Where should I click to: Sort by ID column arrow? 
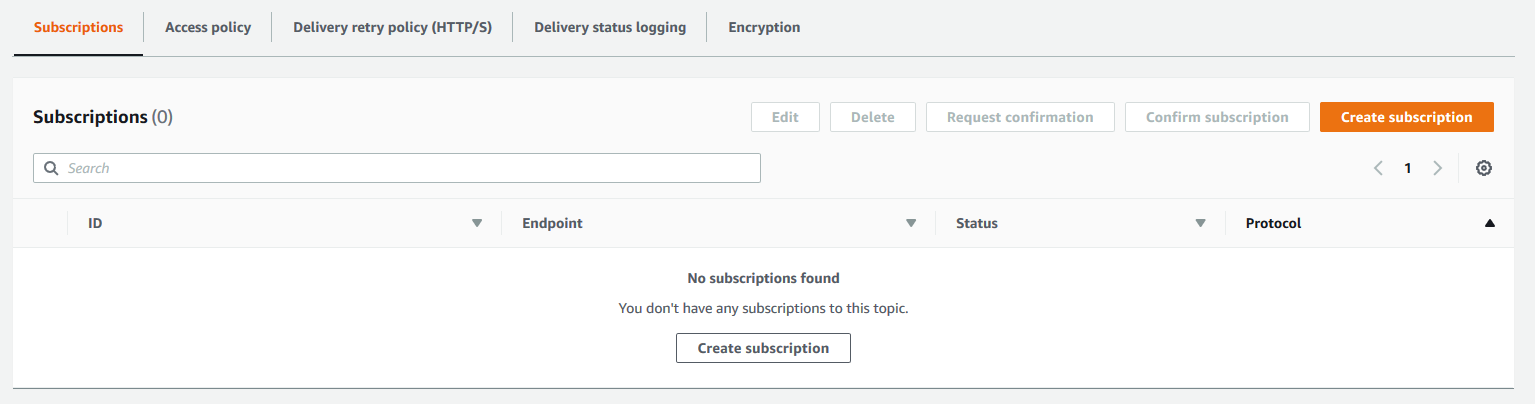pyautogui.click(x=477, y=223)
